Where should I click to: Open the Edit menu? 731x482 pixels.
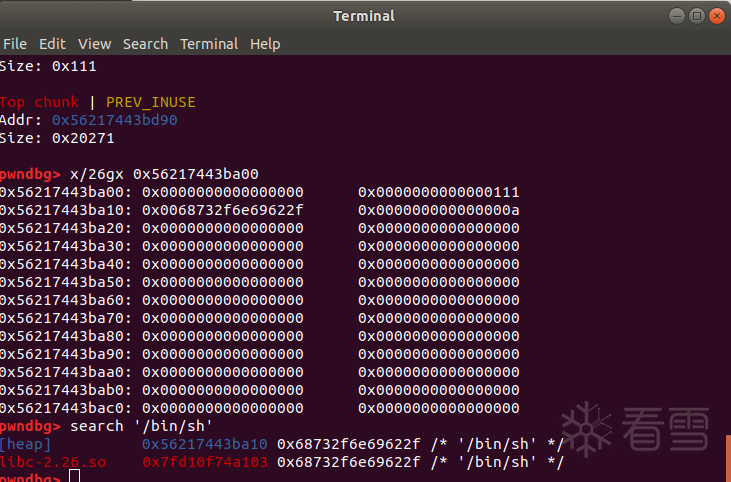tap(51, 44)
